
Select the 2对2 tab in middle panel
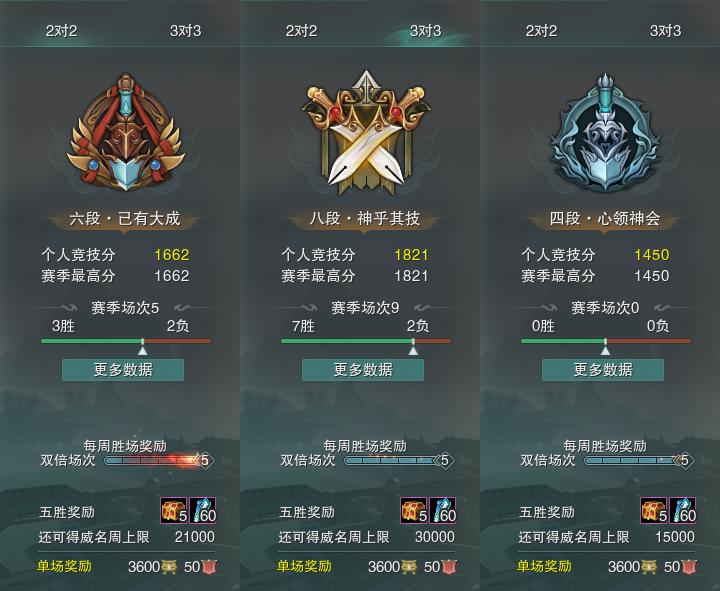(x=301, y=31)
